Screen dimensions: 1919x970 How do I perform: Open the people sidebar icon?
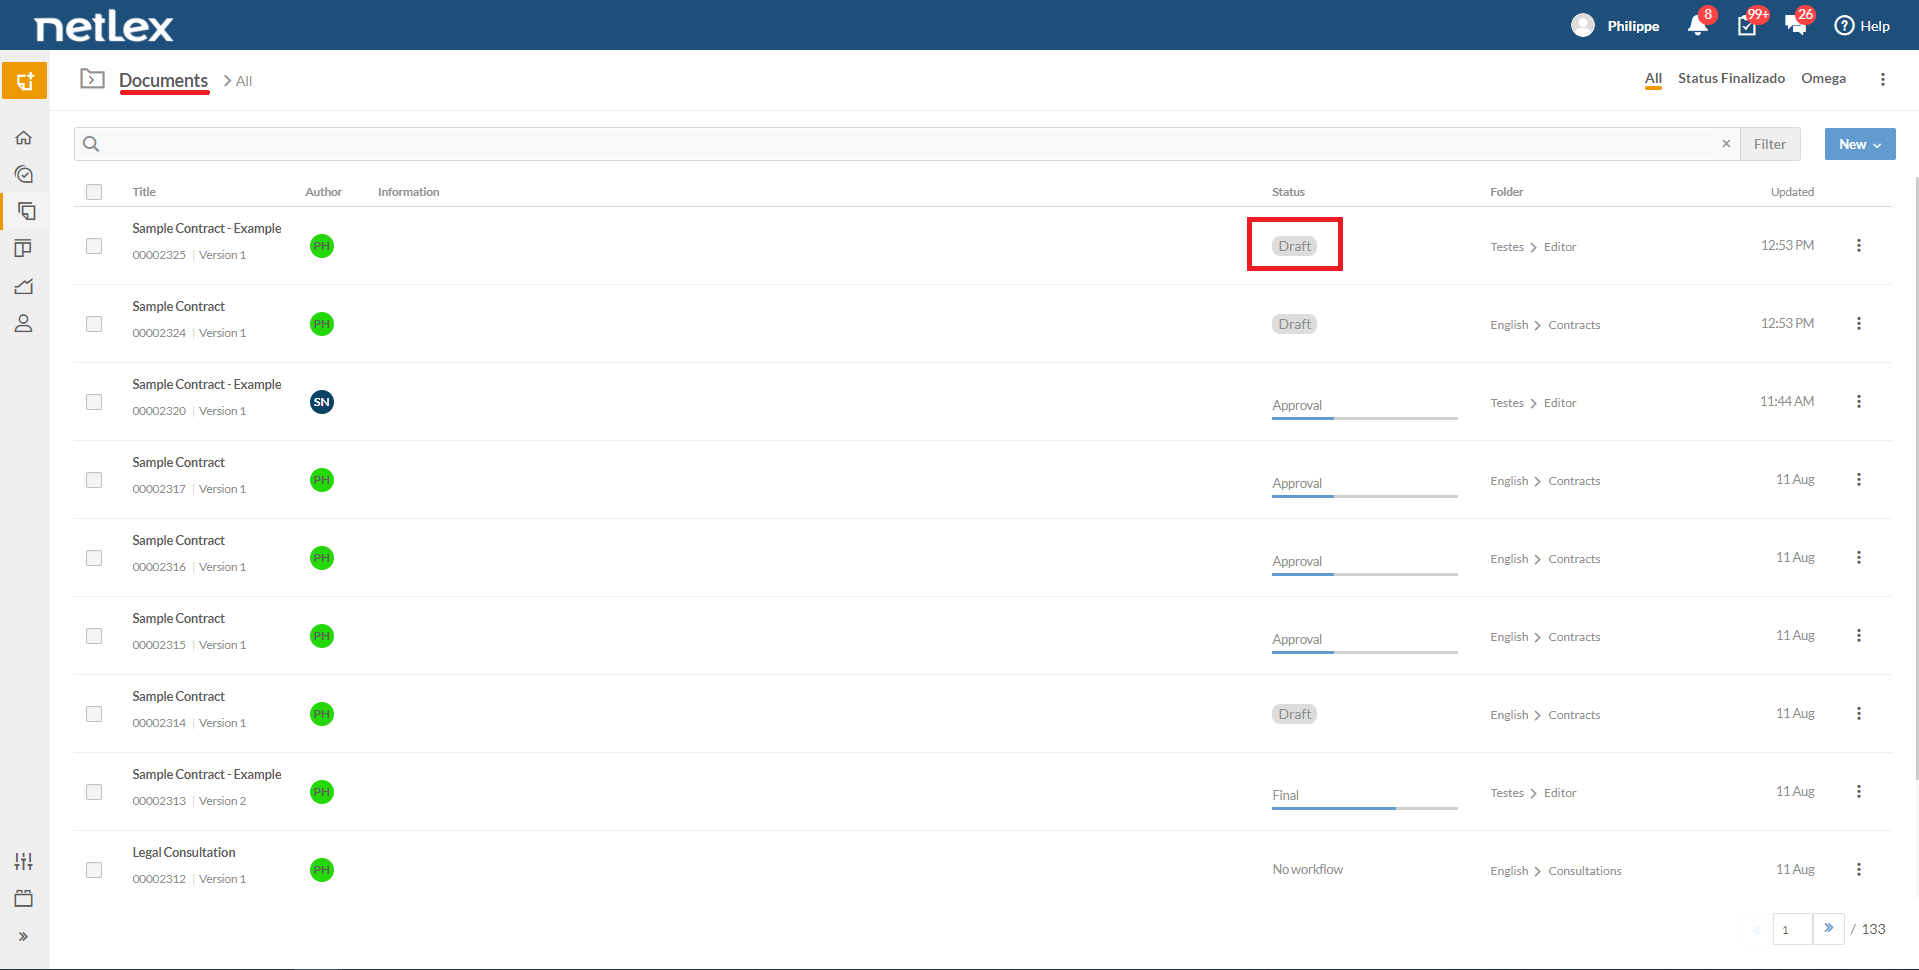point(24,324)
